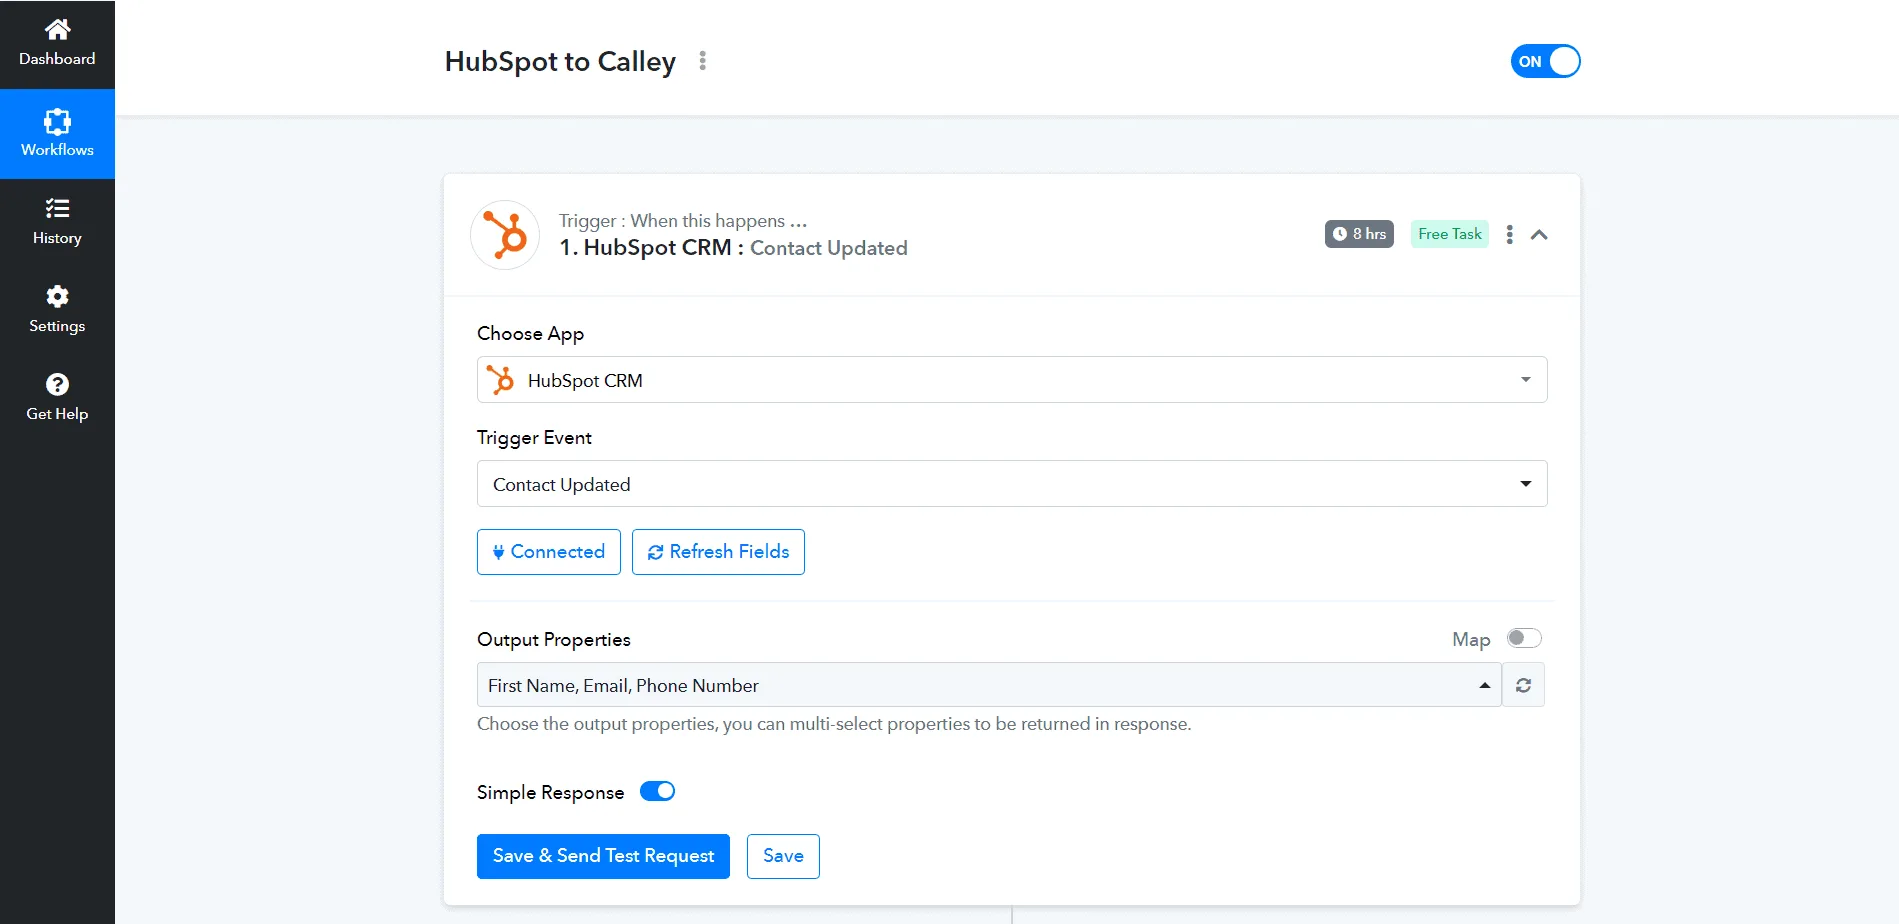This screenshot has width=1899, height=924.
Task: Go to Workflows section
Action: [57, 134]
